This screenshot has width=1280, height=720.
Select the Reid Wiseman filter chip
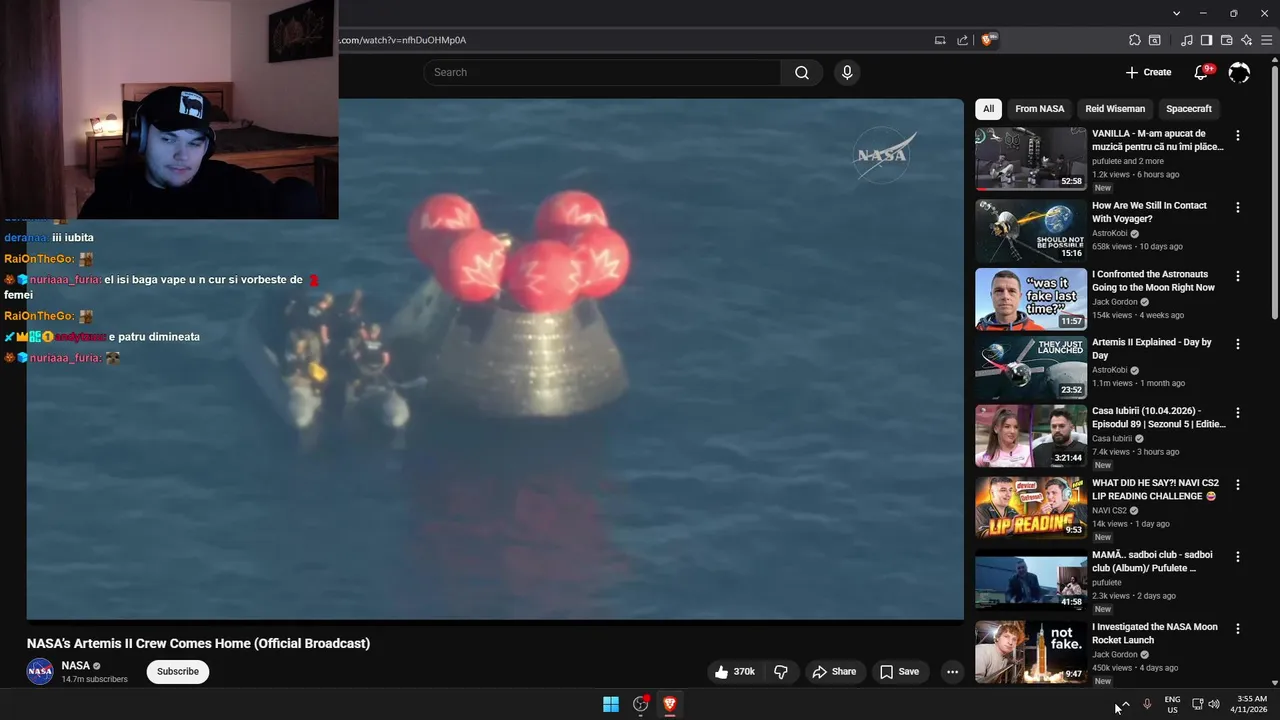coord(1115,109)
